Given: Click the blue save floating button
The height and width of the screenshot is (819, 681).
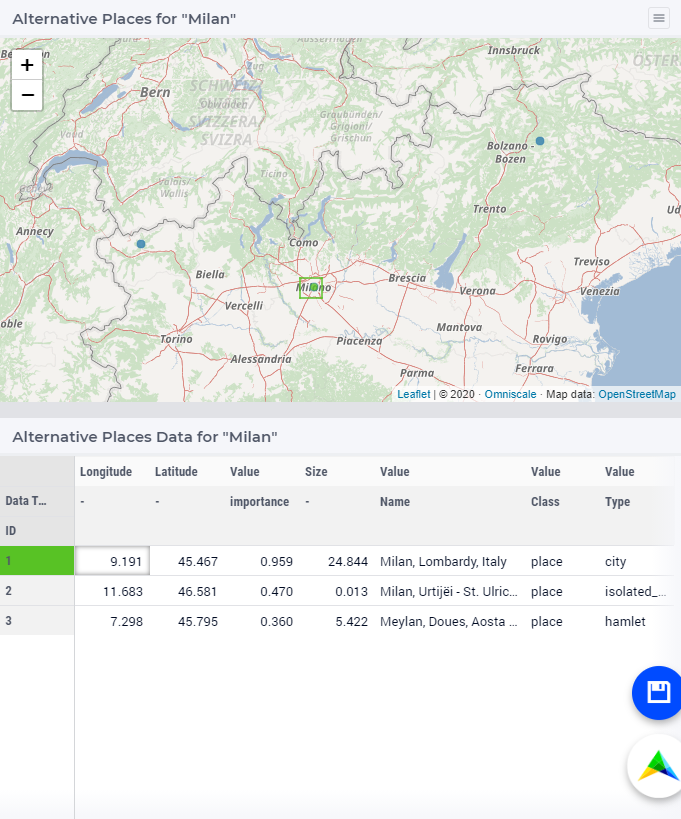Looking at the screenshot, I should coord(658,693).
